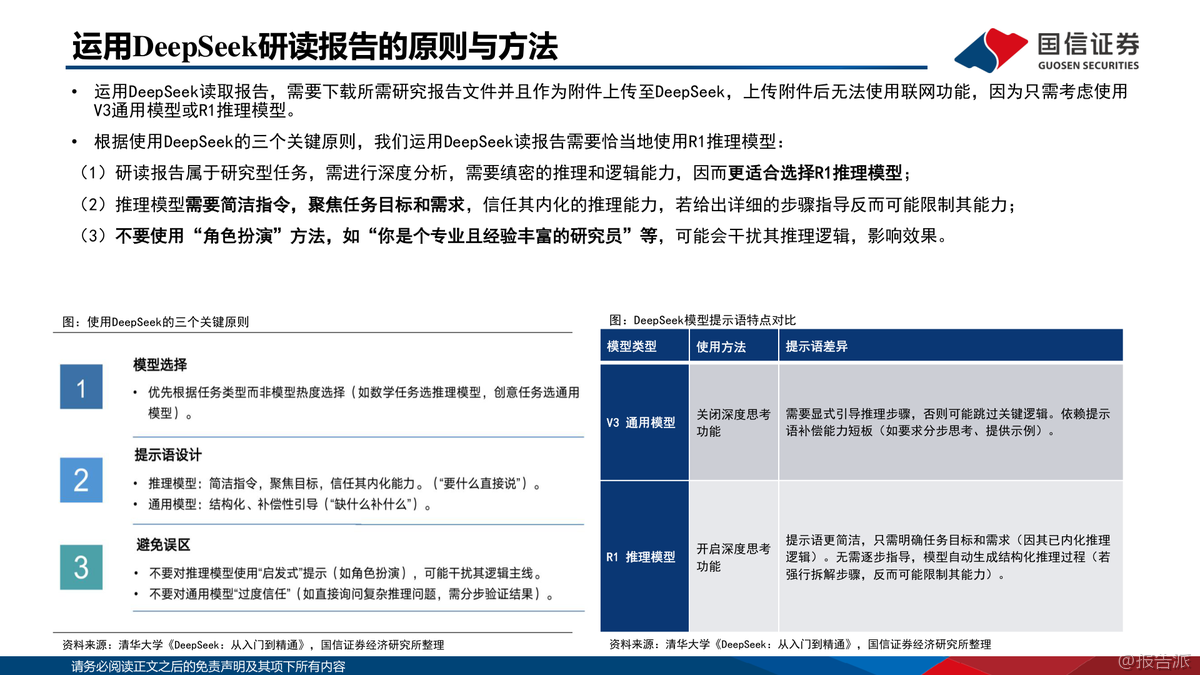This screenshot has height=675, width=1200.
Task: Click the 开启深度思考功能 cell
Action: pos(733,556)
